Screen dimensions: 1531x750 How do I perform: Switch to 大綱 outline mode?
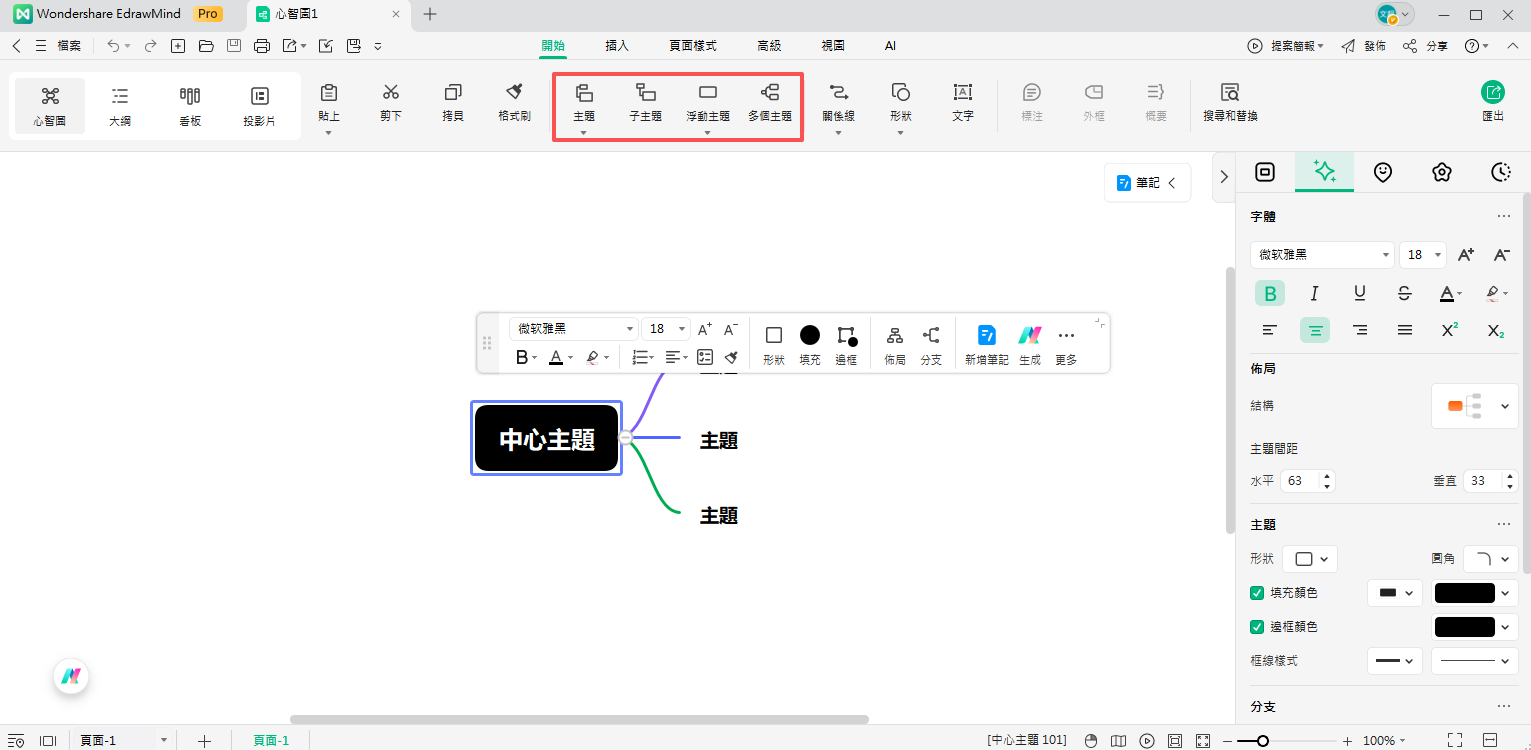119,104
